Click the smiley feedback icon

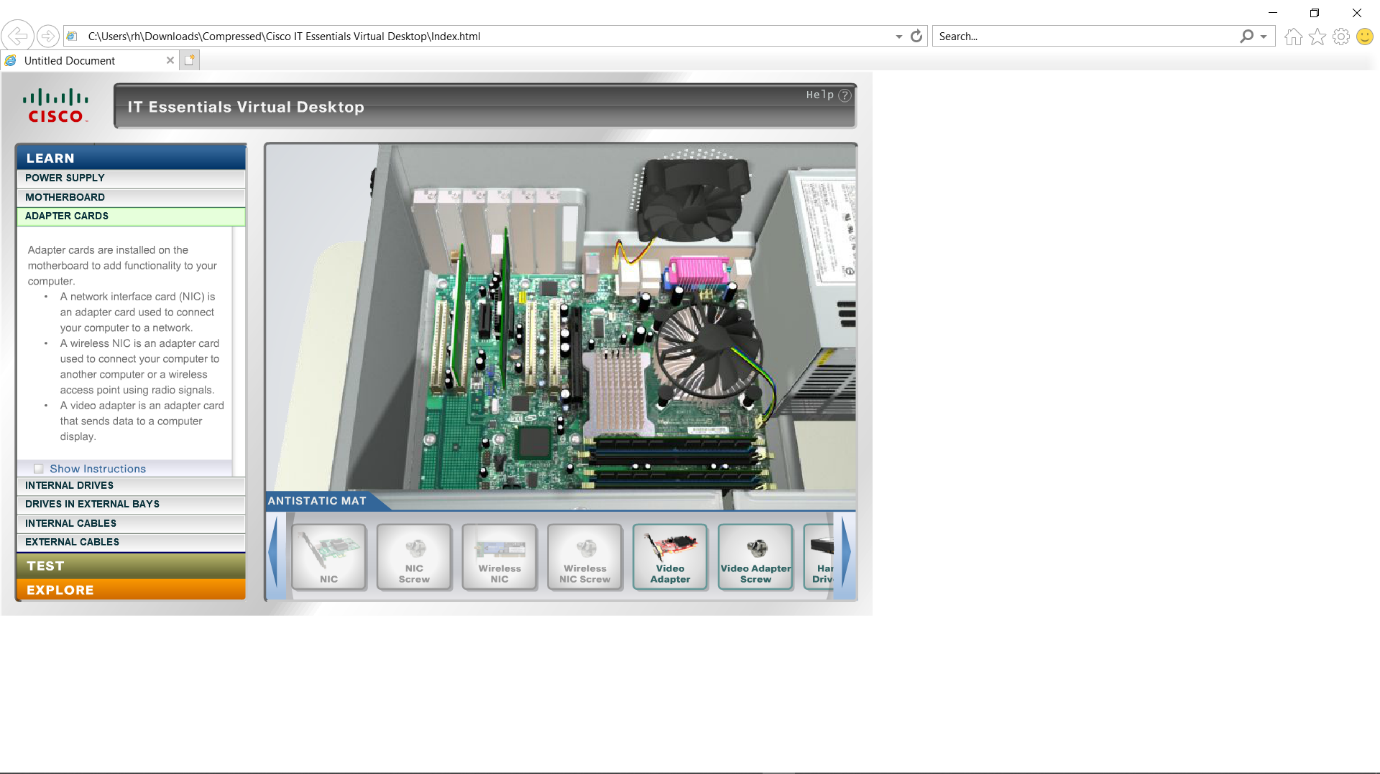(x=1365, y=36)
